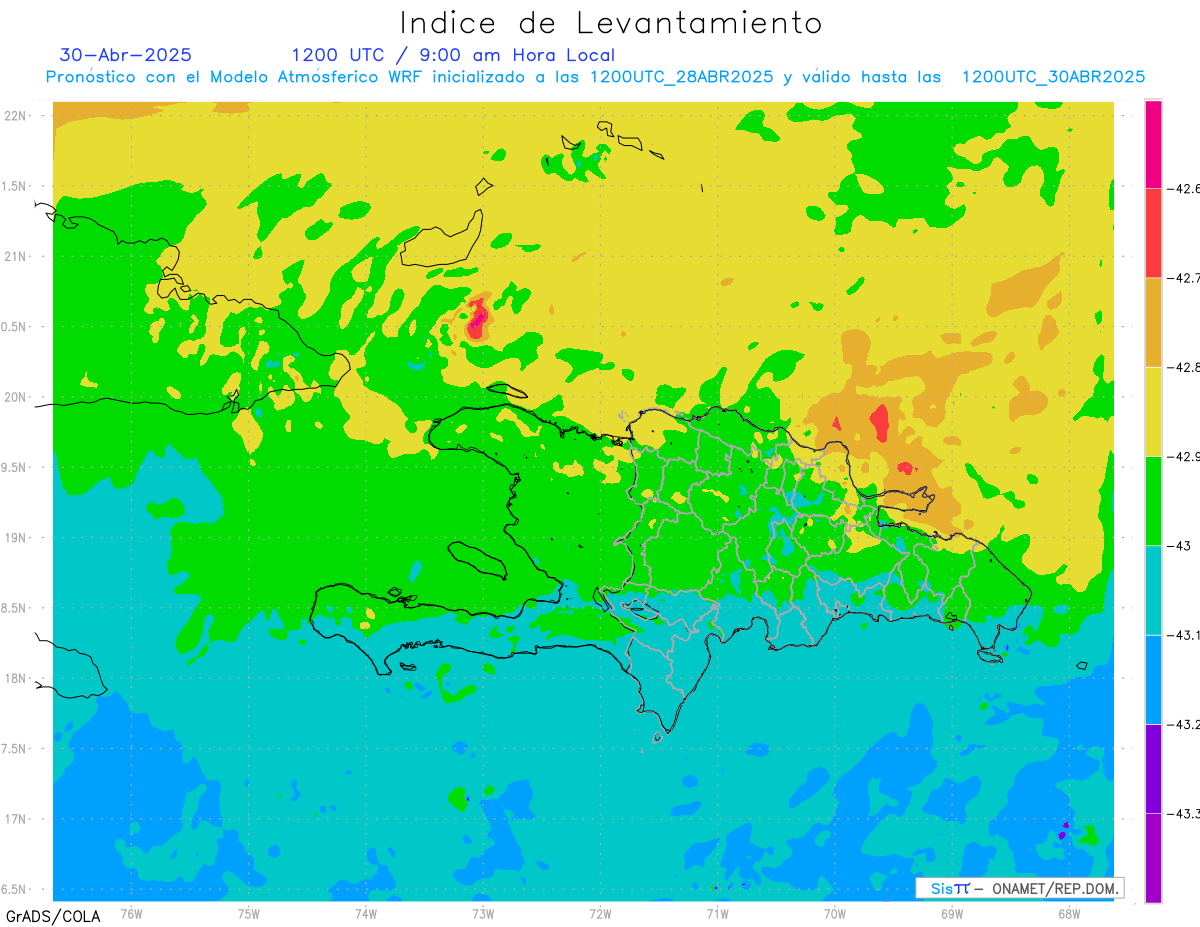The width and height of the screenshot is (1200, 927).
Task: Click the "7.5N" latitude label
Action: click(14, 749)
